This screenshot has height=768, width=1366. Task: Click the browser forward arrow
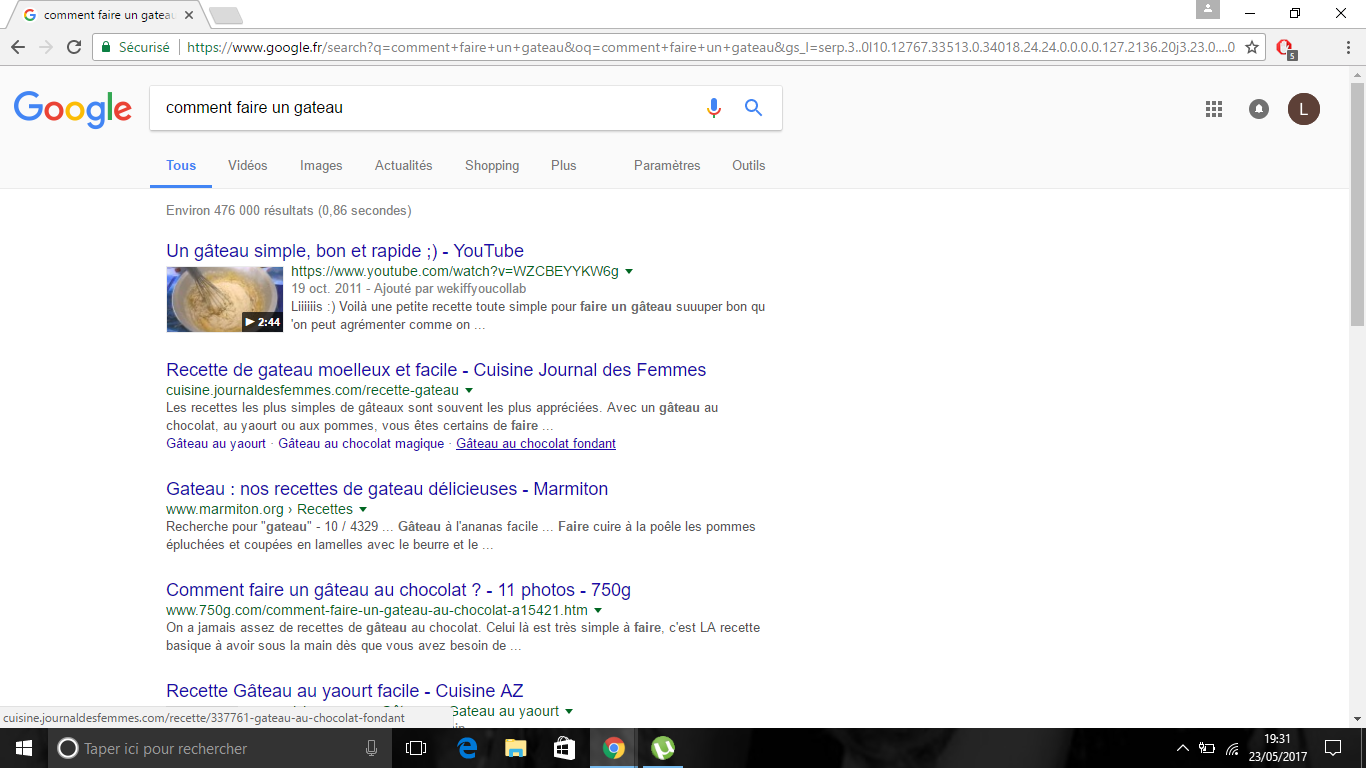(46, 47)
